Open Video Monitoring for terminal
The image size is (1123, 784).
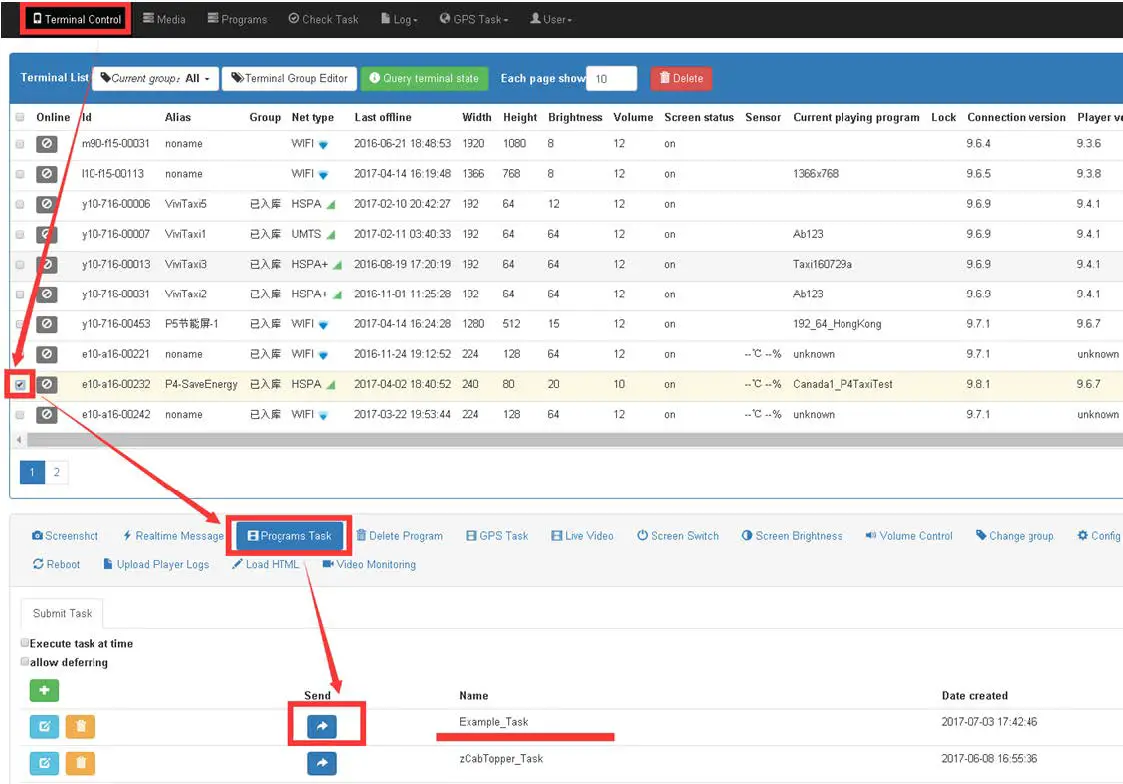[368, 564]
